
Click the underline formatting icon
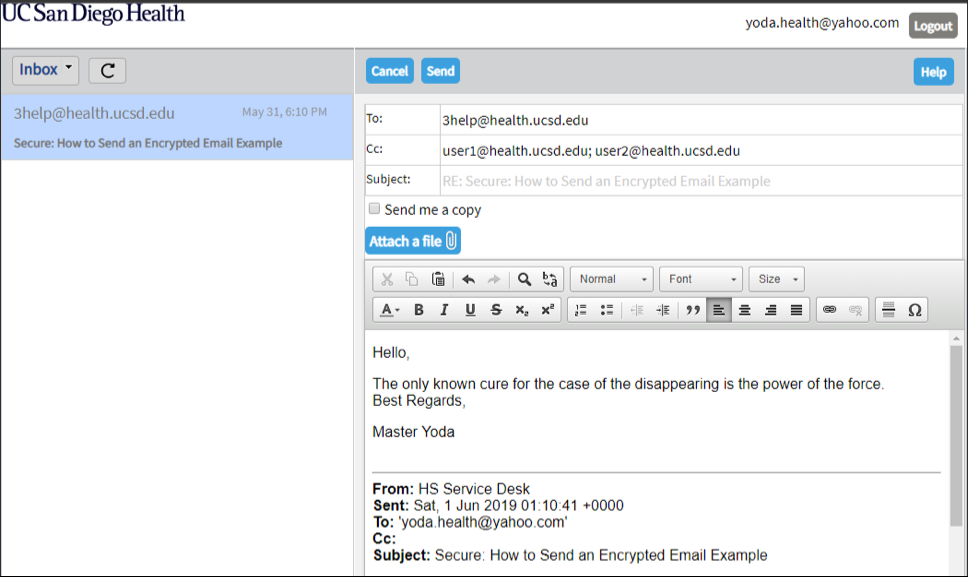click(470, 310)
